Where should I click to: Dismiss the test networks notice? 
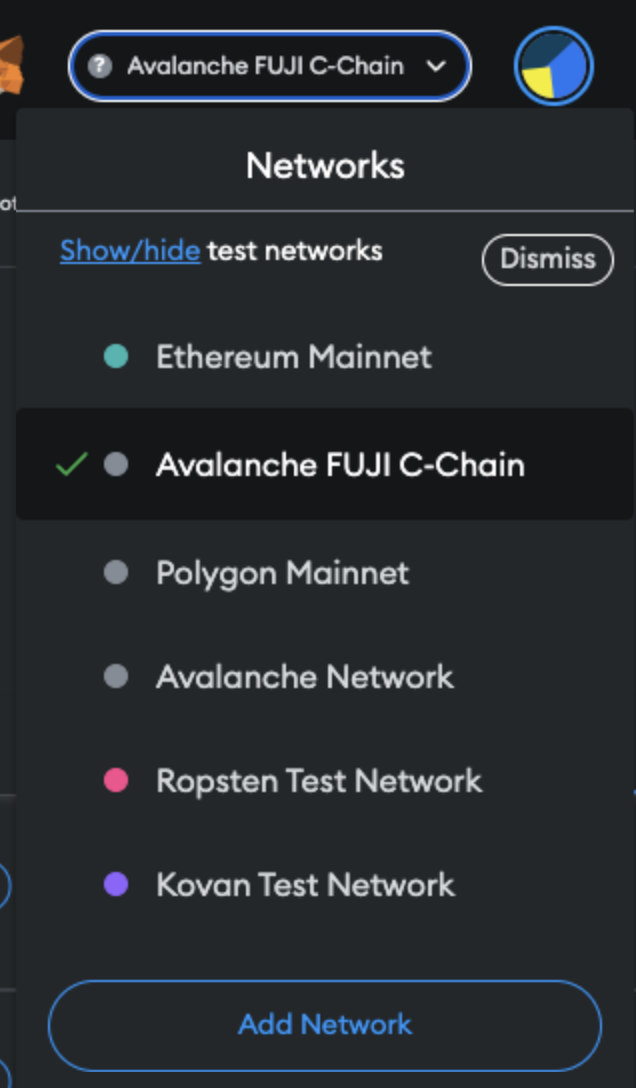548,260
